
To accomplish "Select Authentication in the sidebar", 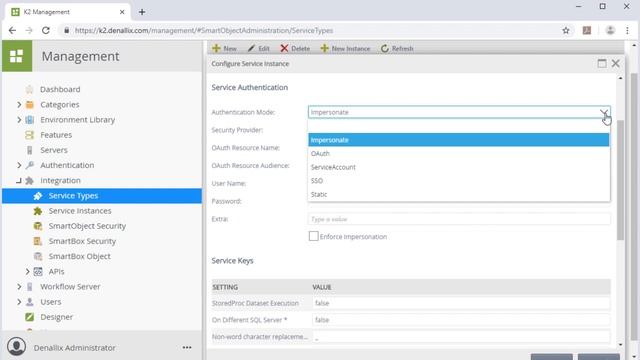I will tap(67, 165).
